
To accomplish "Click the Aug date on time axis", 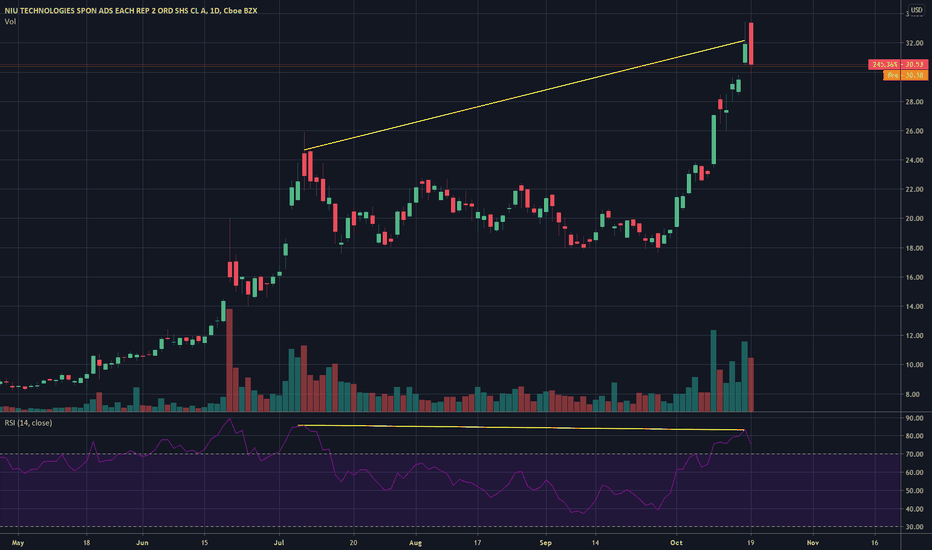I will [x=415, y=543].
